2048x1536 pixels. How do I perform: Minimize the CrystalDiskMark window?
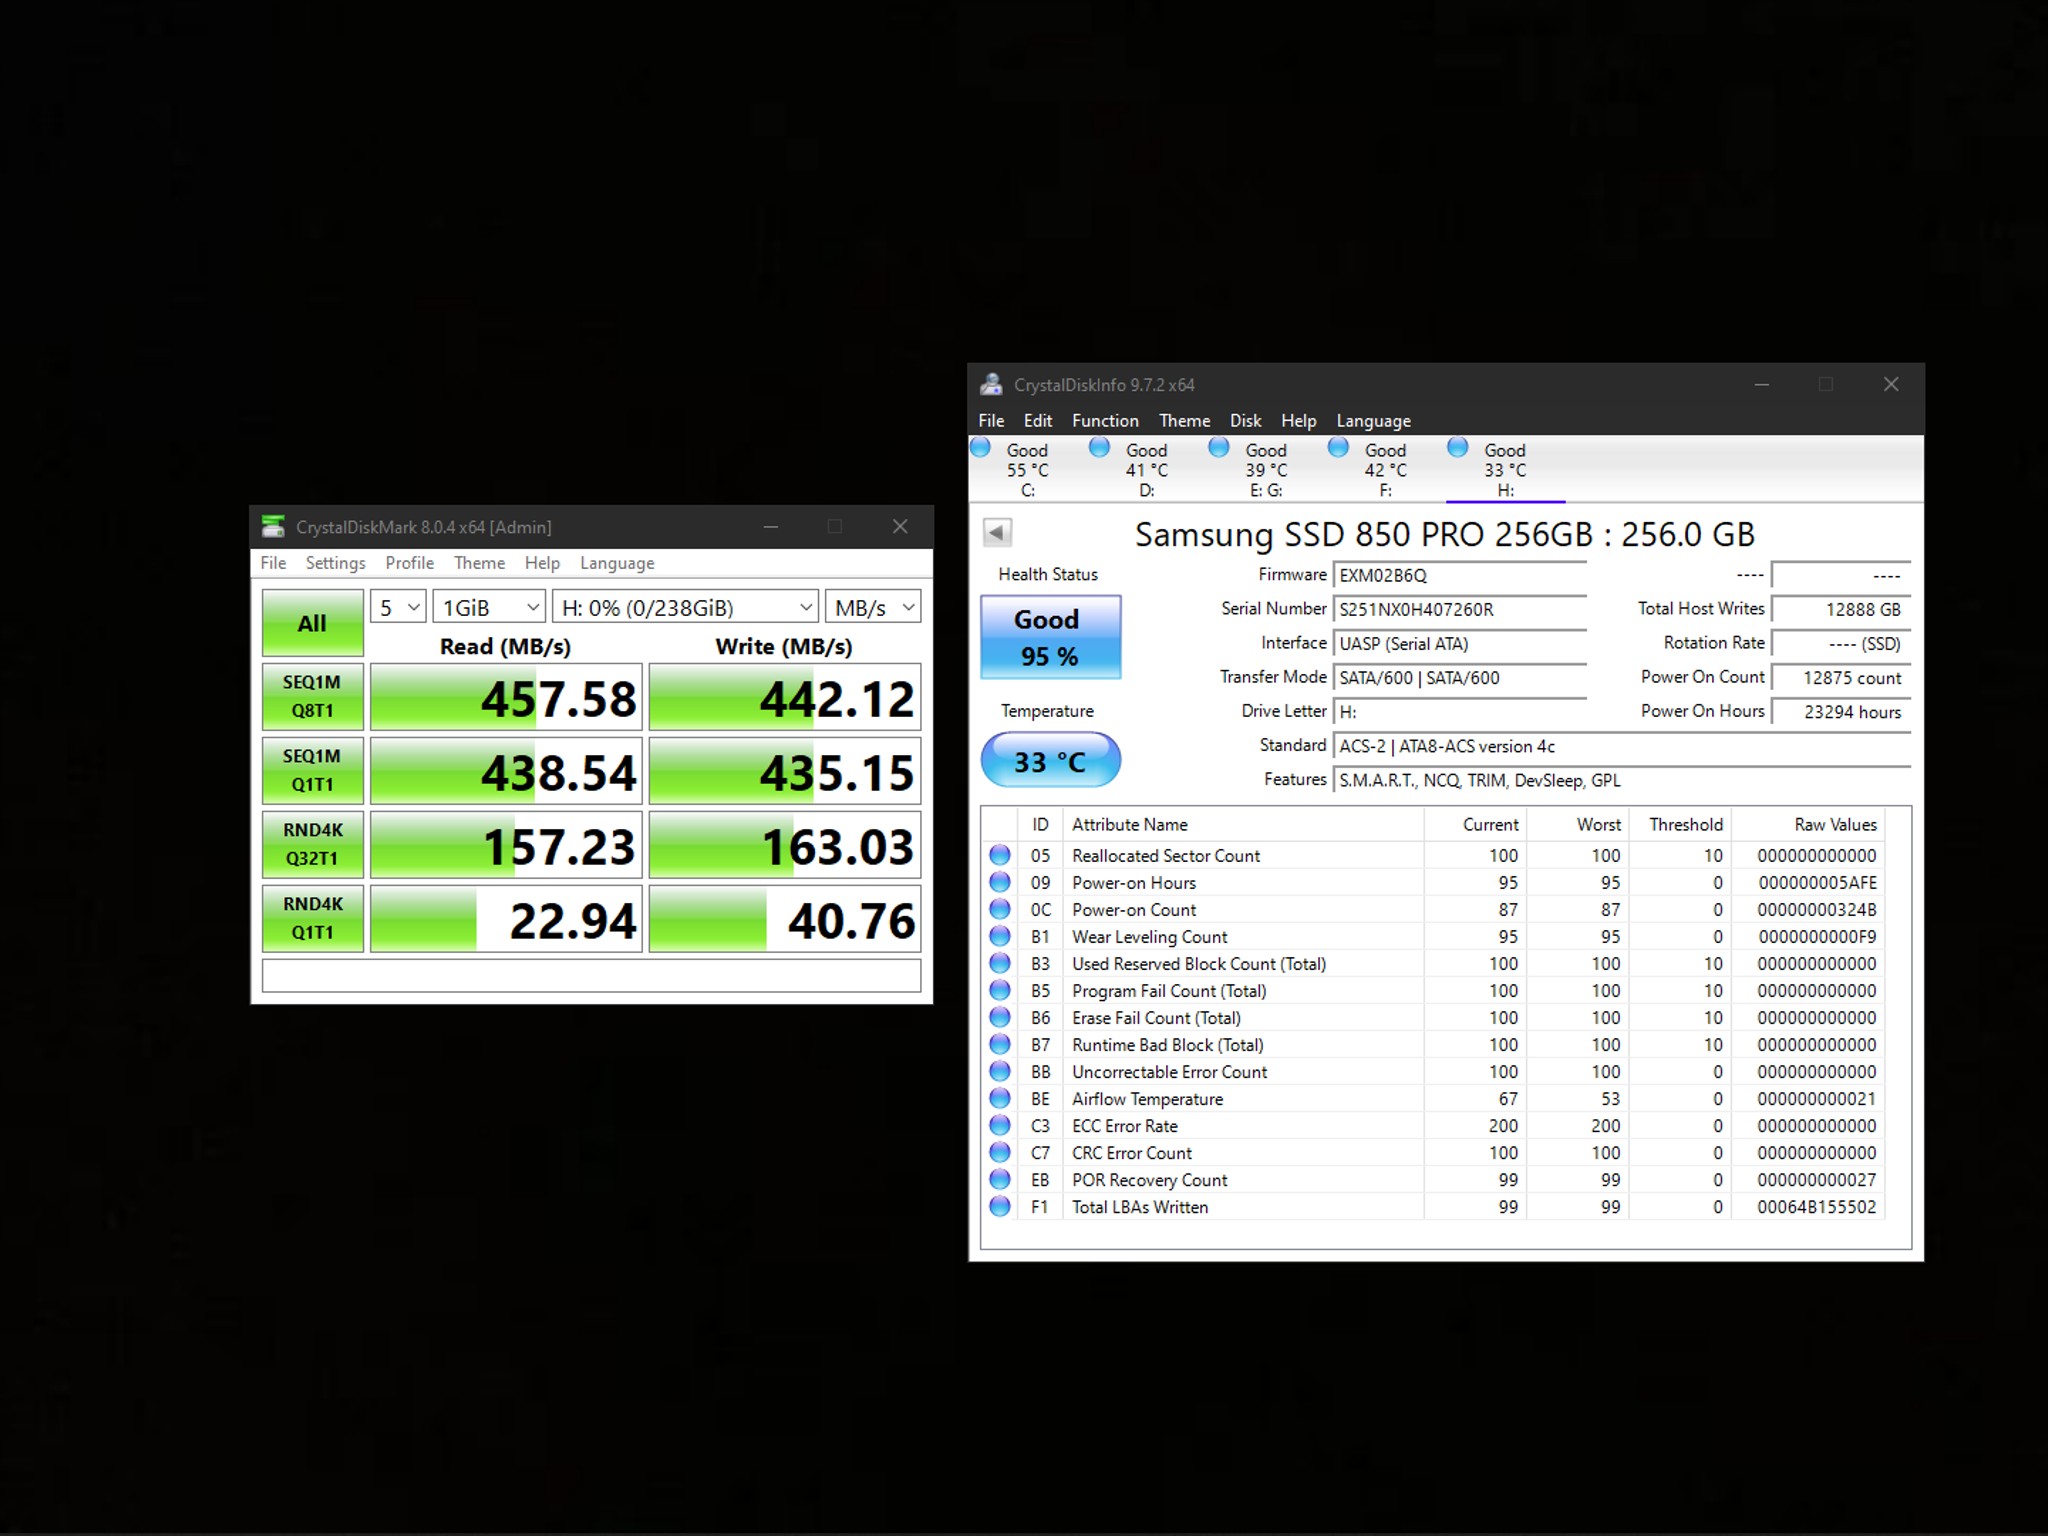pyautogui.click(x=771, y=526)
